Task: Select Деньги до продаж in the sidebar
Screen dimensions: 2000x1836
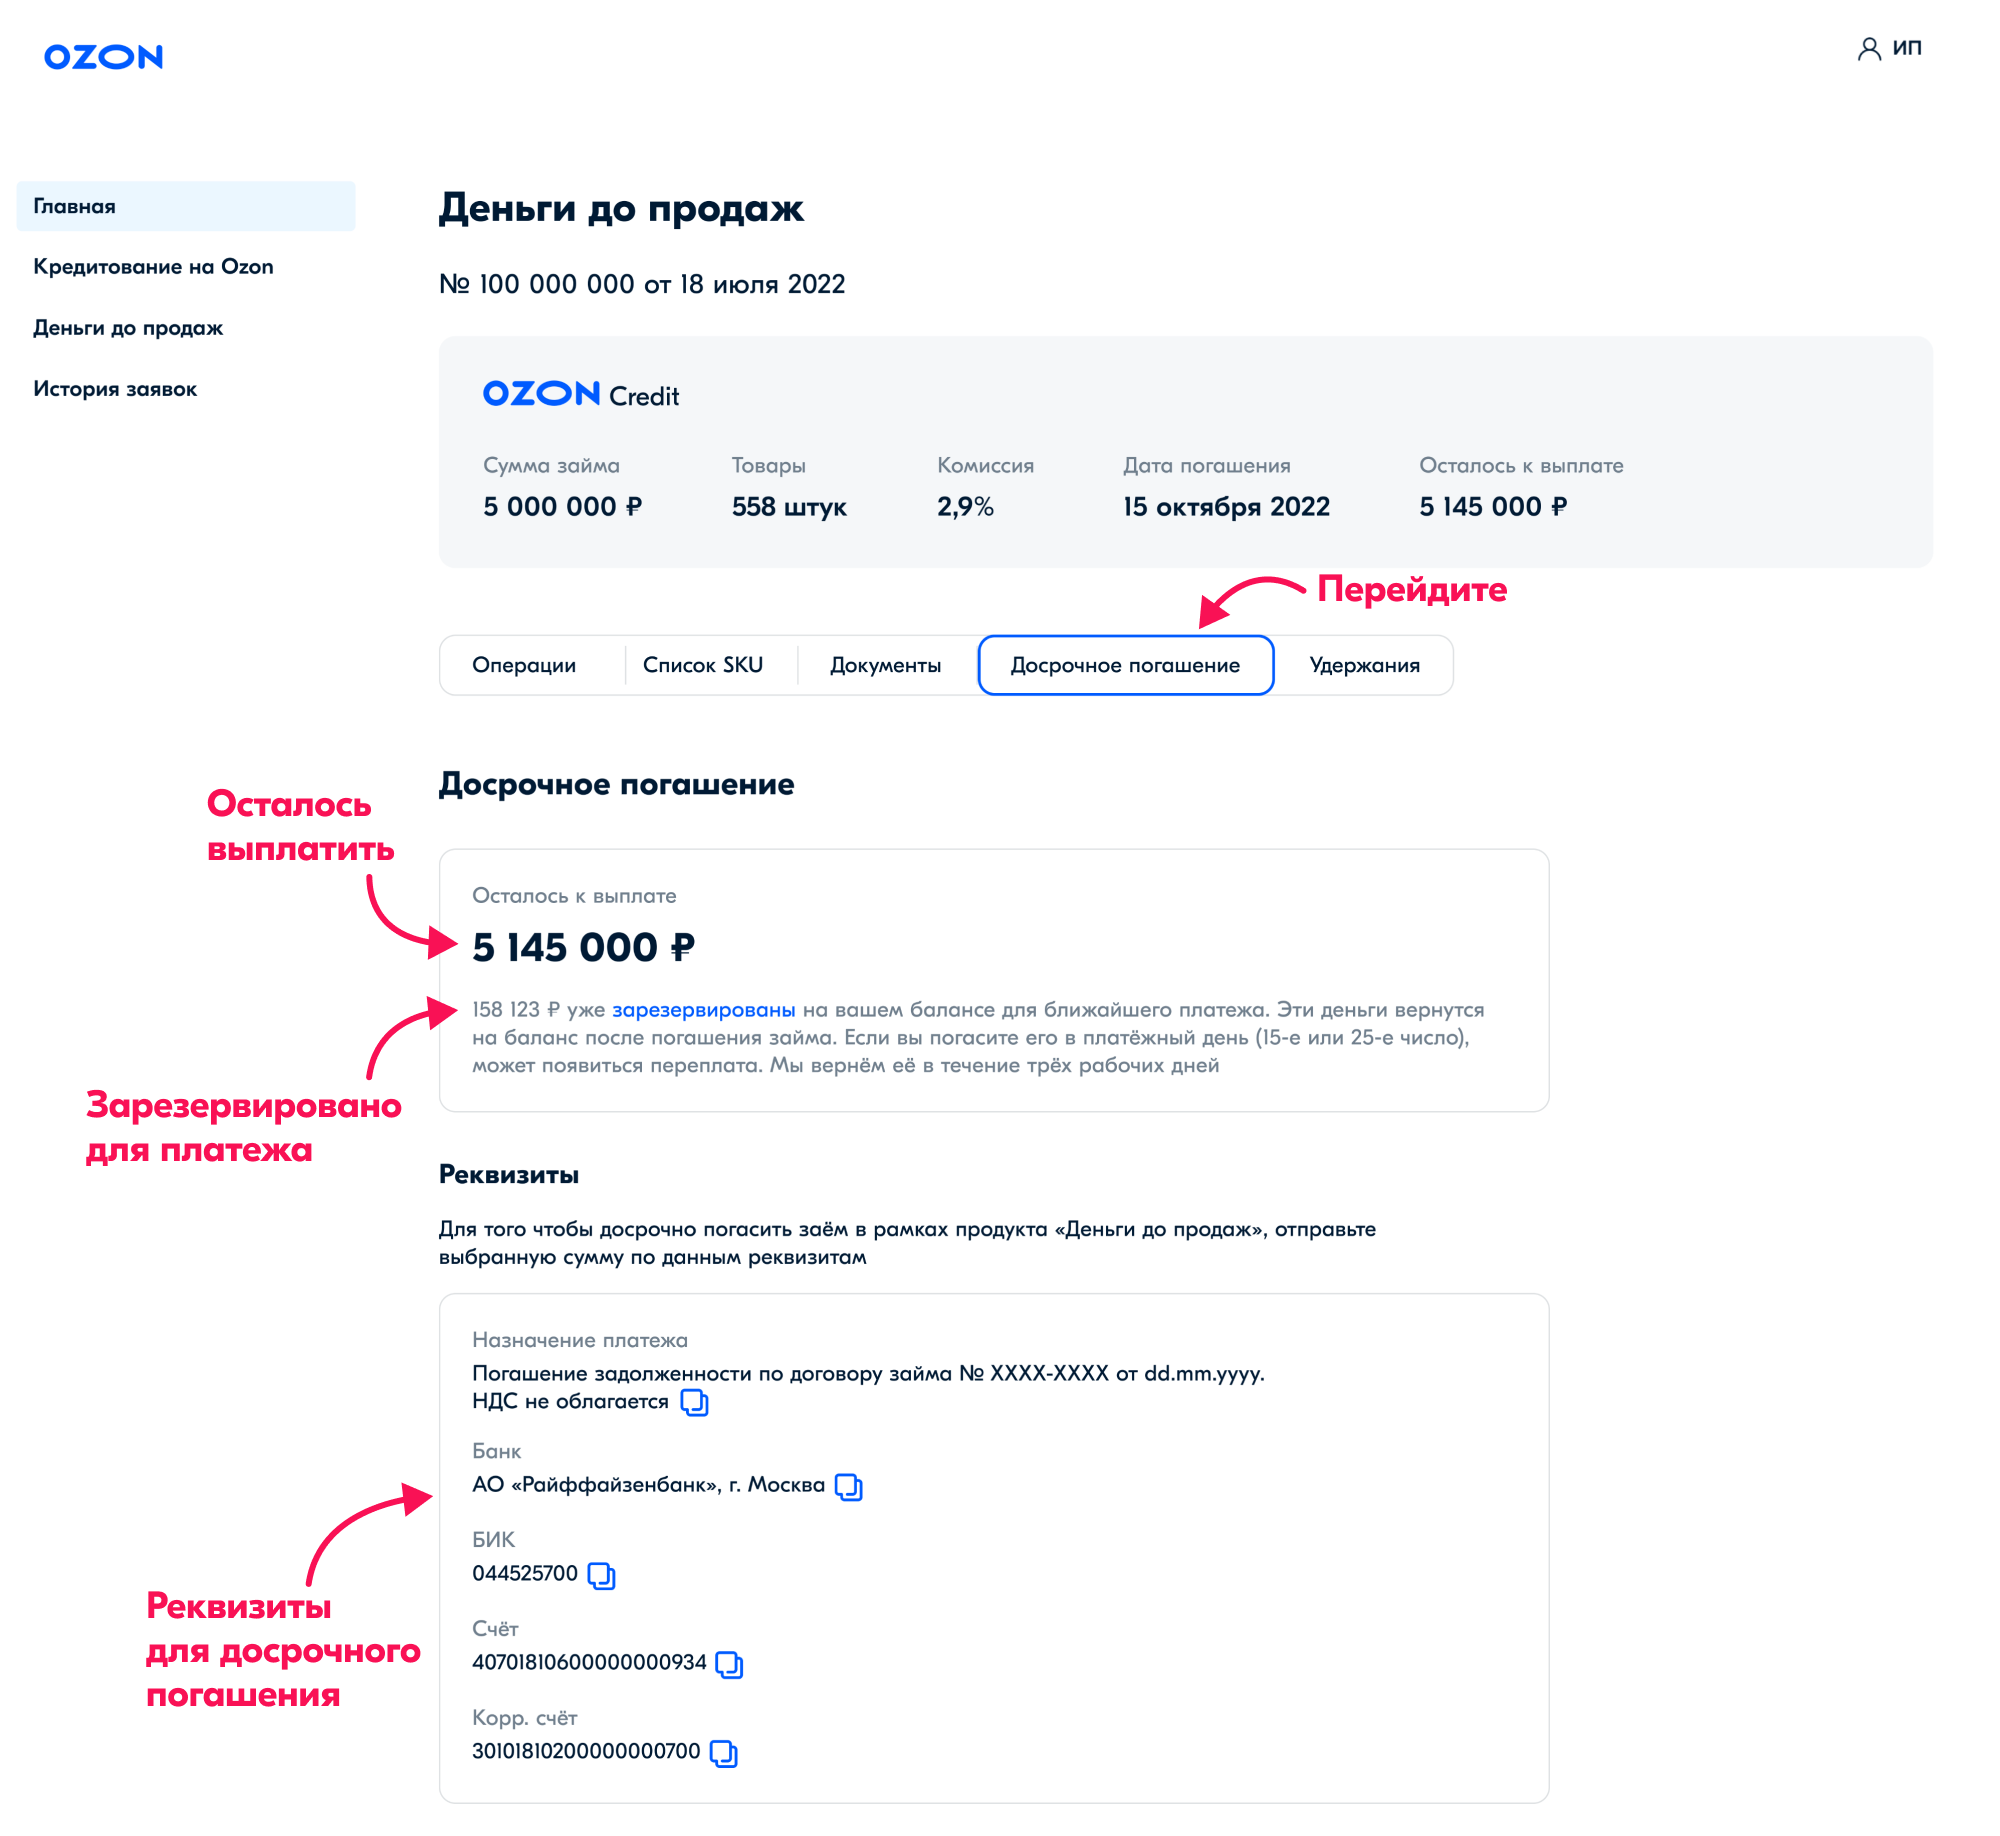Action: [x=128, y=328]
